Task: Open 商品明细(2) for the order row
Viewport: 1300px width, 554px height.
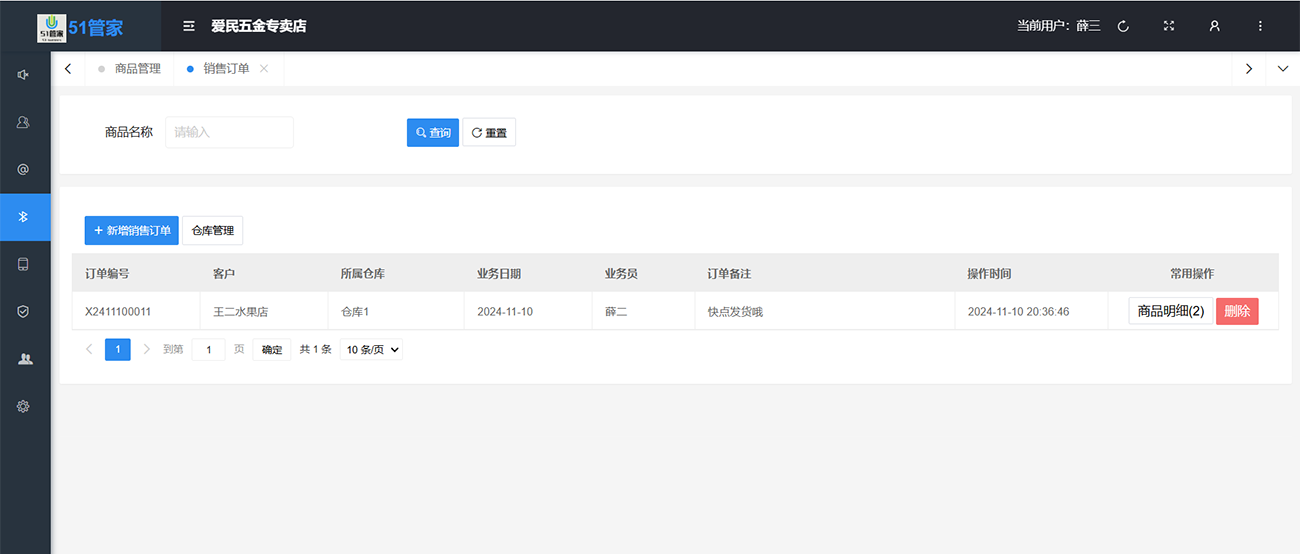Action: [x=1170, y=311]
